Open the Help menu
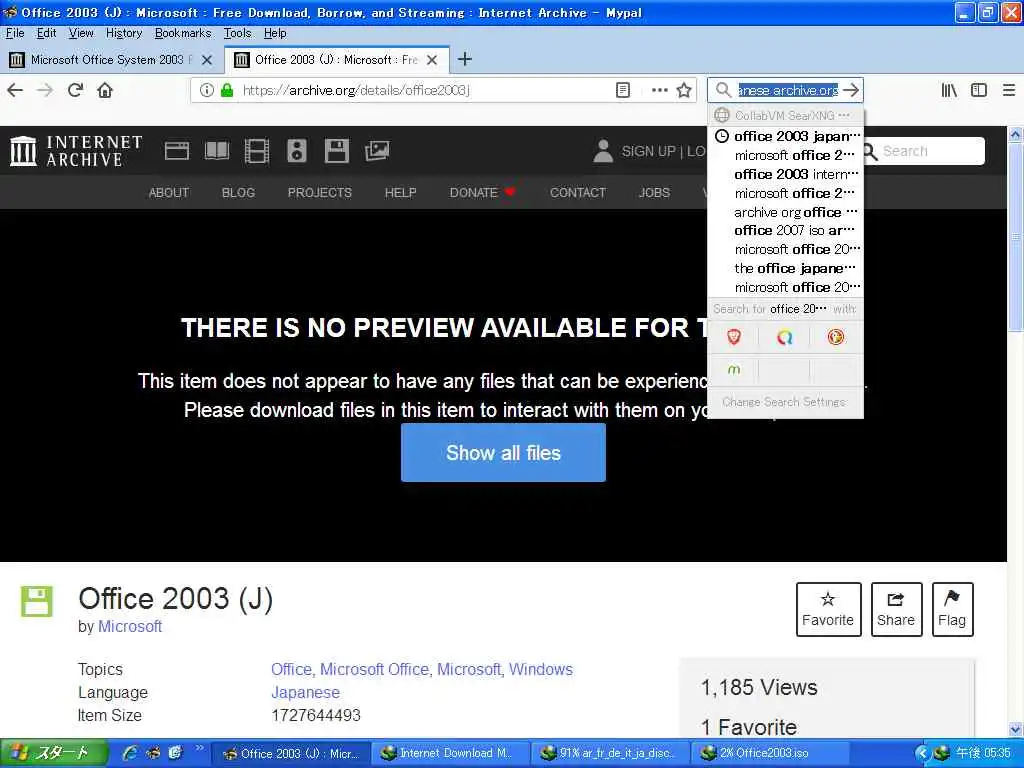The width and height of the screenshot is (1024, 768). (x=275, y=33)
